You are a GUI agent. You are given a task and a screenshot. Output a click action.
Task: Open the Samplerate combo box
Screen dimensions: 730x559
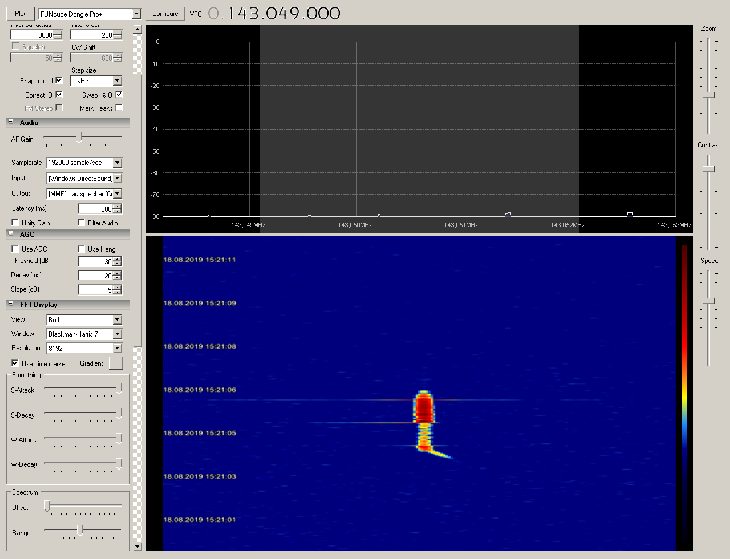[117, 162]
